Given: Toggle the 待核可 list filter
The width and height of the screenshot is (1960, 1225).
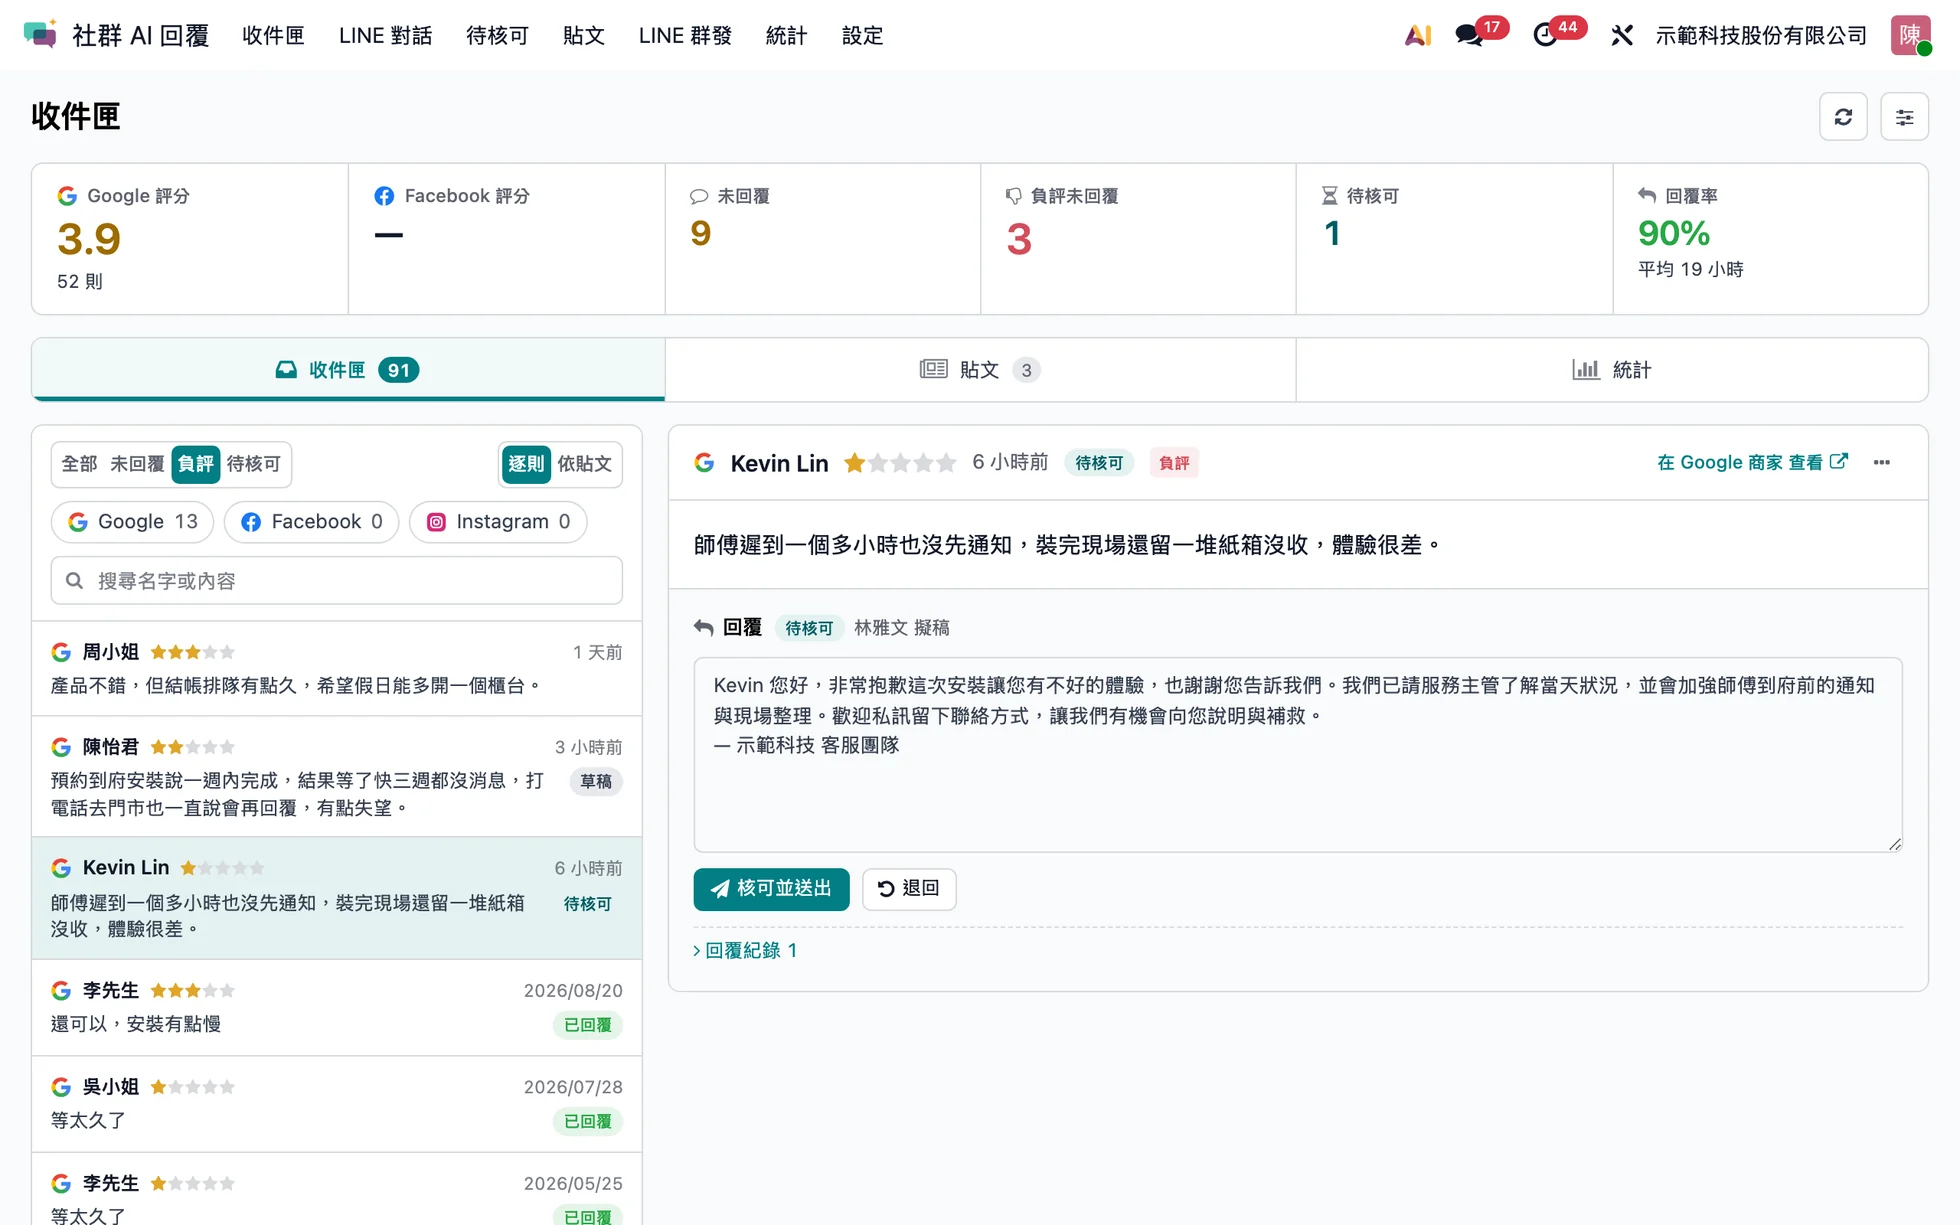Looking at the screenshot, I should tap(254, 463).
